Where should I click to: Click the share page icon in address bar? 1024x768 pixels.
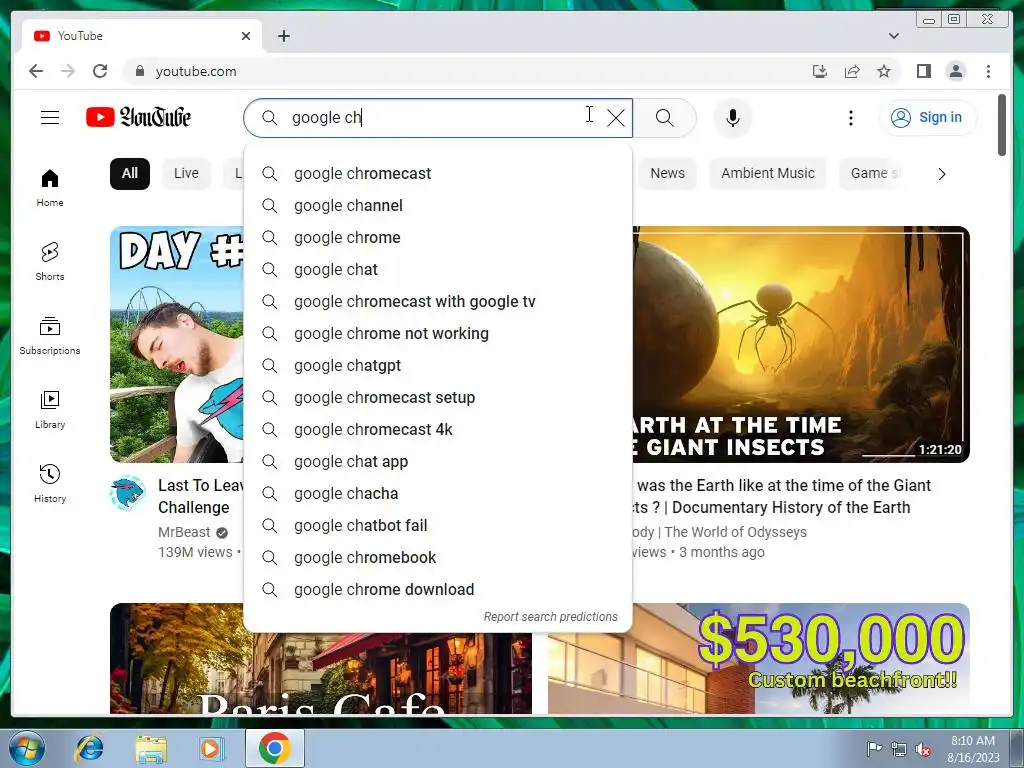[852, 71]
